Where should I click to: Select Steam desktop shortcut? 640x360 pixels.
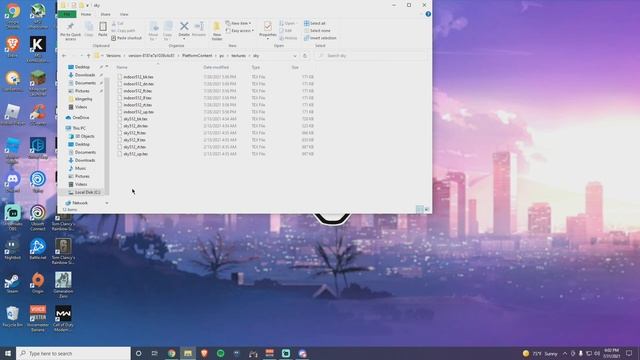[12, 283]
